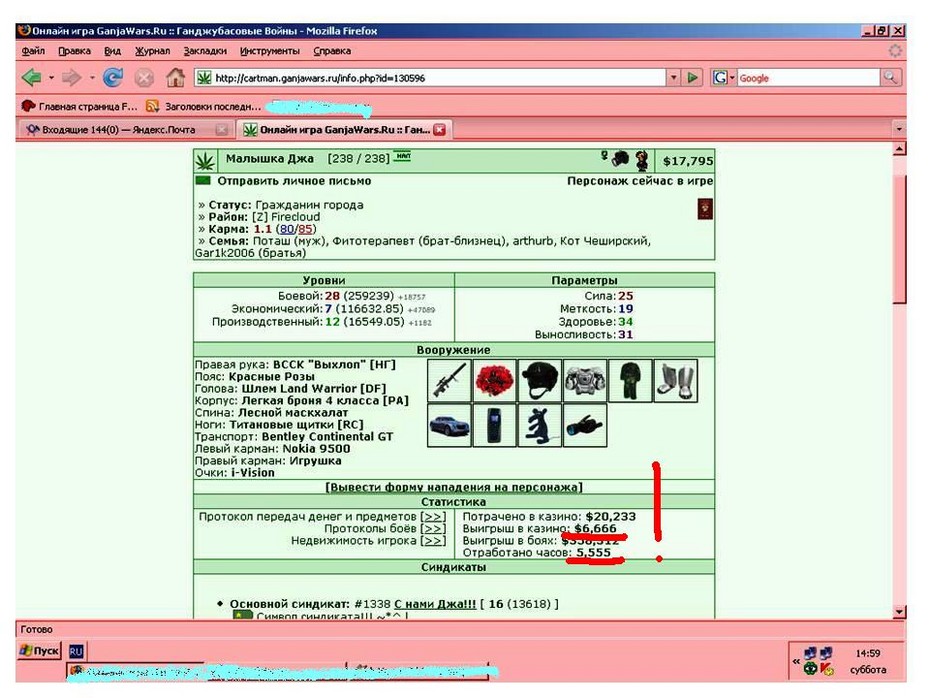The height and width of the screenshot is (698, 930).
Task: Close the Яндекс.Почта tab
Action: click(221, 129)
